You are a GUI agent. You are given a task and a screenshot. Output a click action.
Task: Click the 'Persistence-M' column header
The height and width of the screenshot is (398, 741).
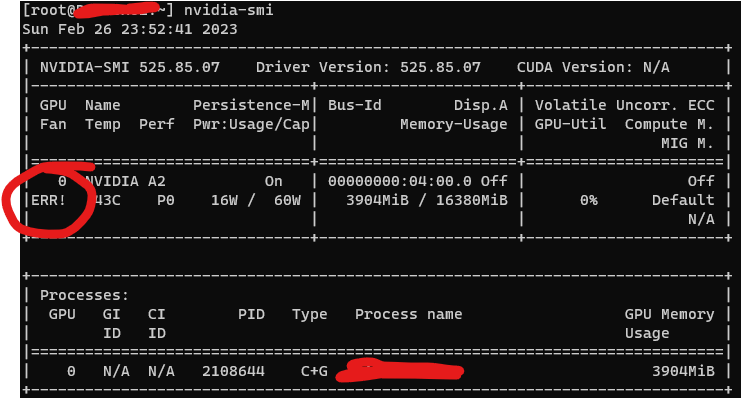[251, 105]
